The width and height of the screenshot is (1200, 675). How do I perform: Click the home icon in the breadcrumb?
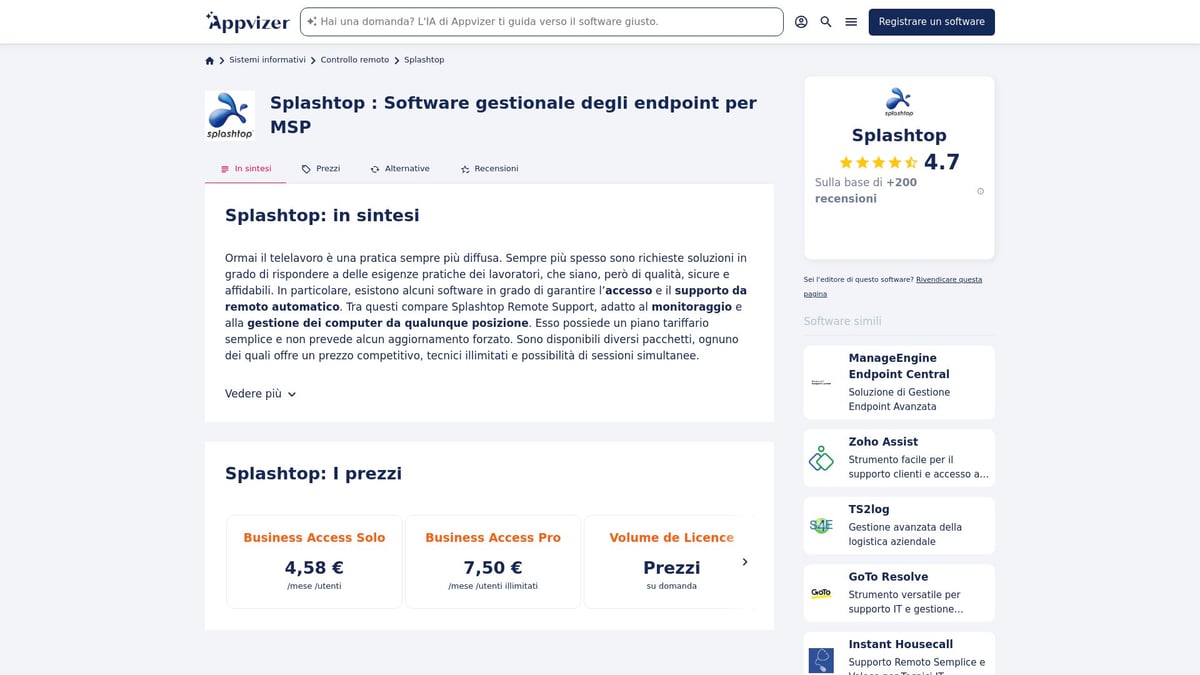pos(208,60)
